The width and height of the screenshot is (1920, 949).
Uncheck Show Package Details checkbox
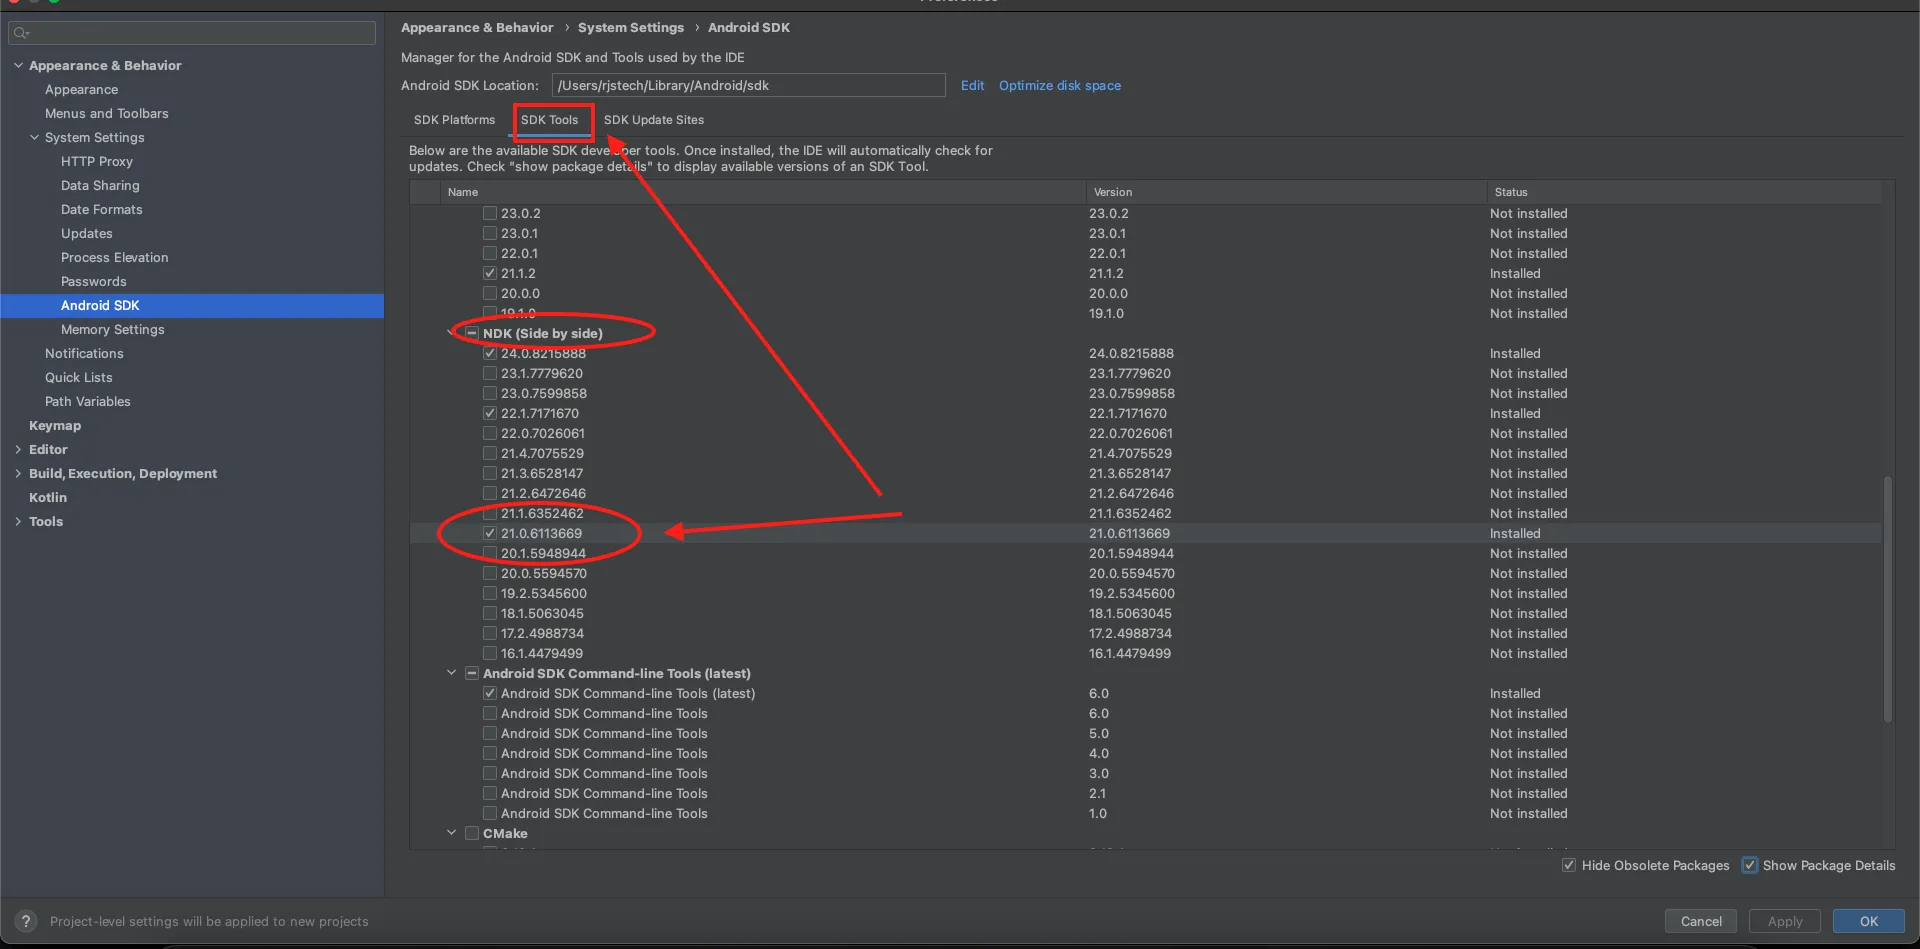coord(1750,865)
